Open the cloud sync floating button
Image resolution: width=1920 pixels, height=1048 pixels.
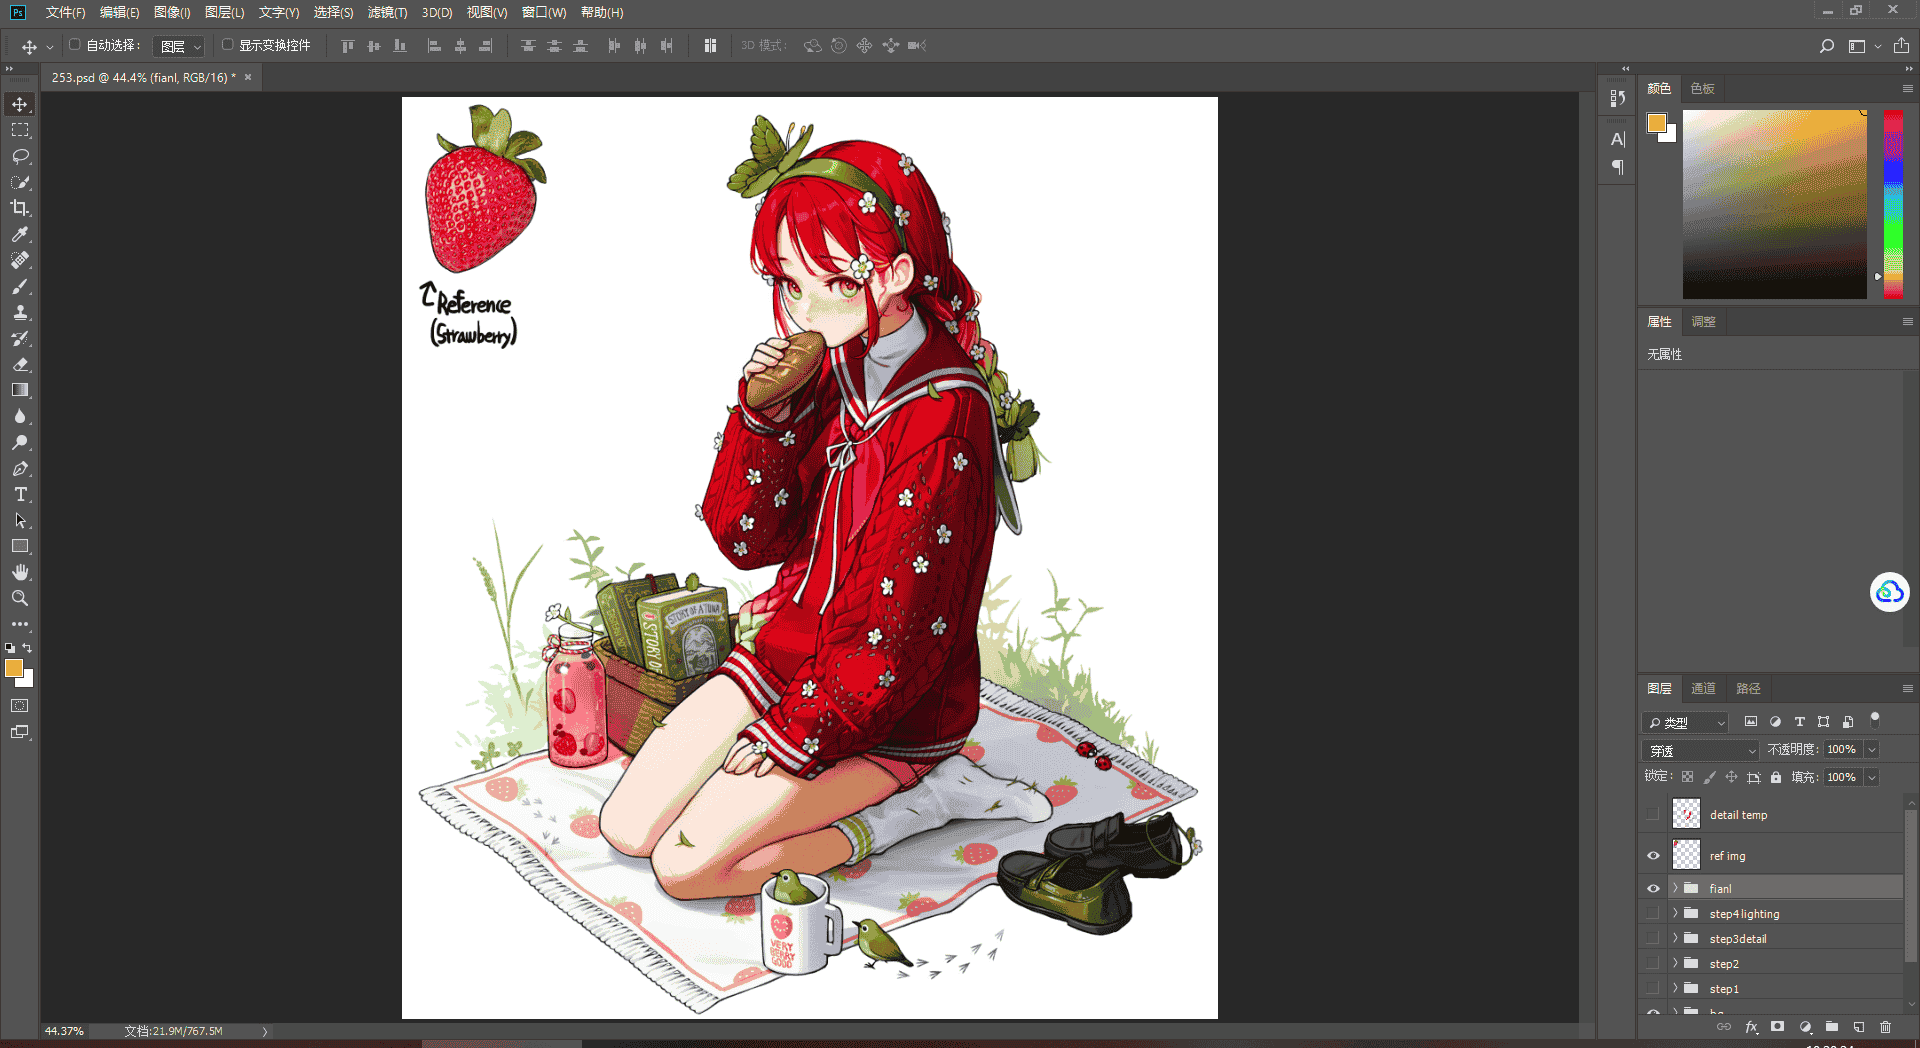[1889, 592]
